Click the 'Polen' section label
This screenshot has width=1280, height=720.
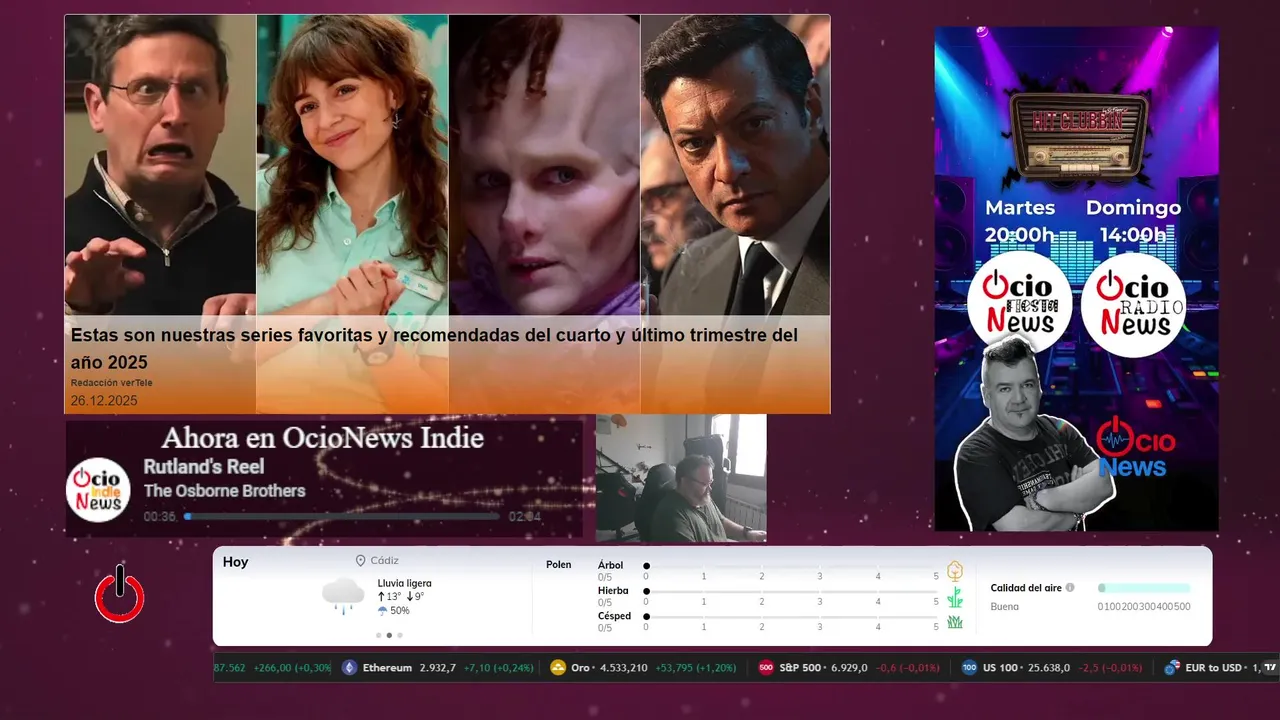pyautogui.click(x=559, y=565)
